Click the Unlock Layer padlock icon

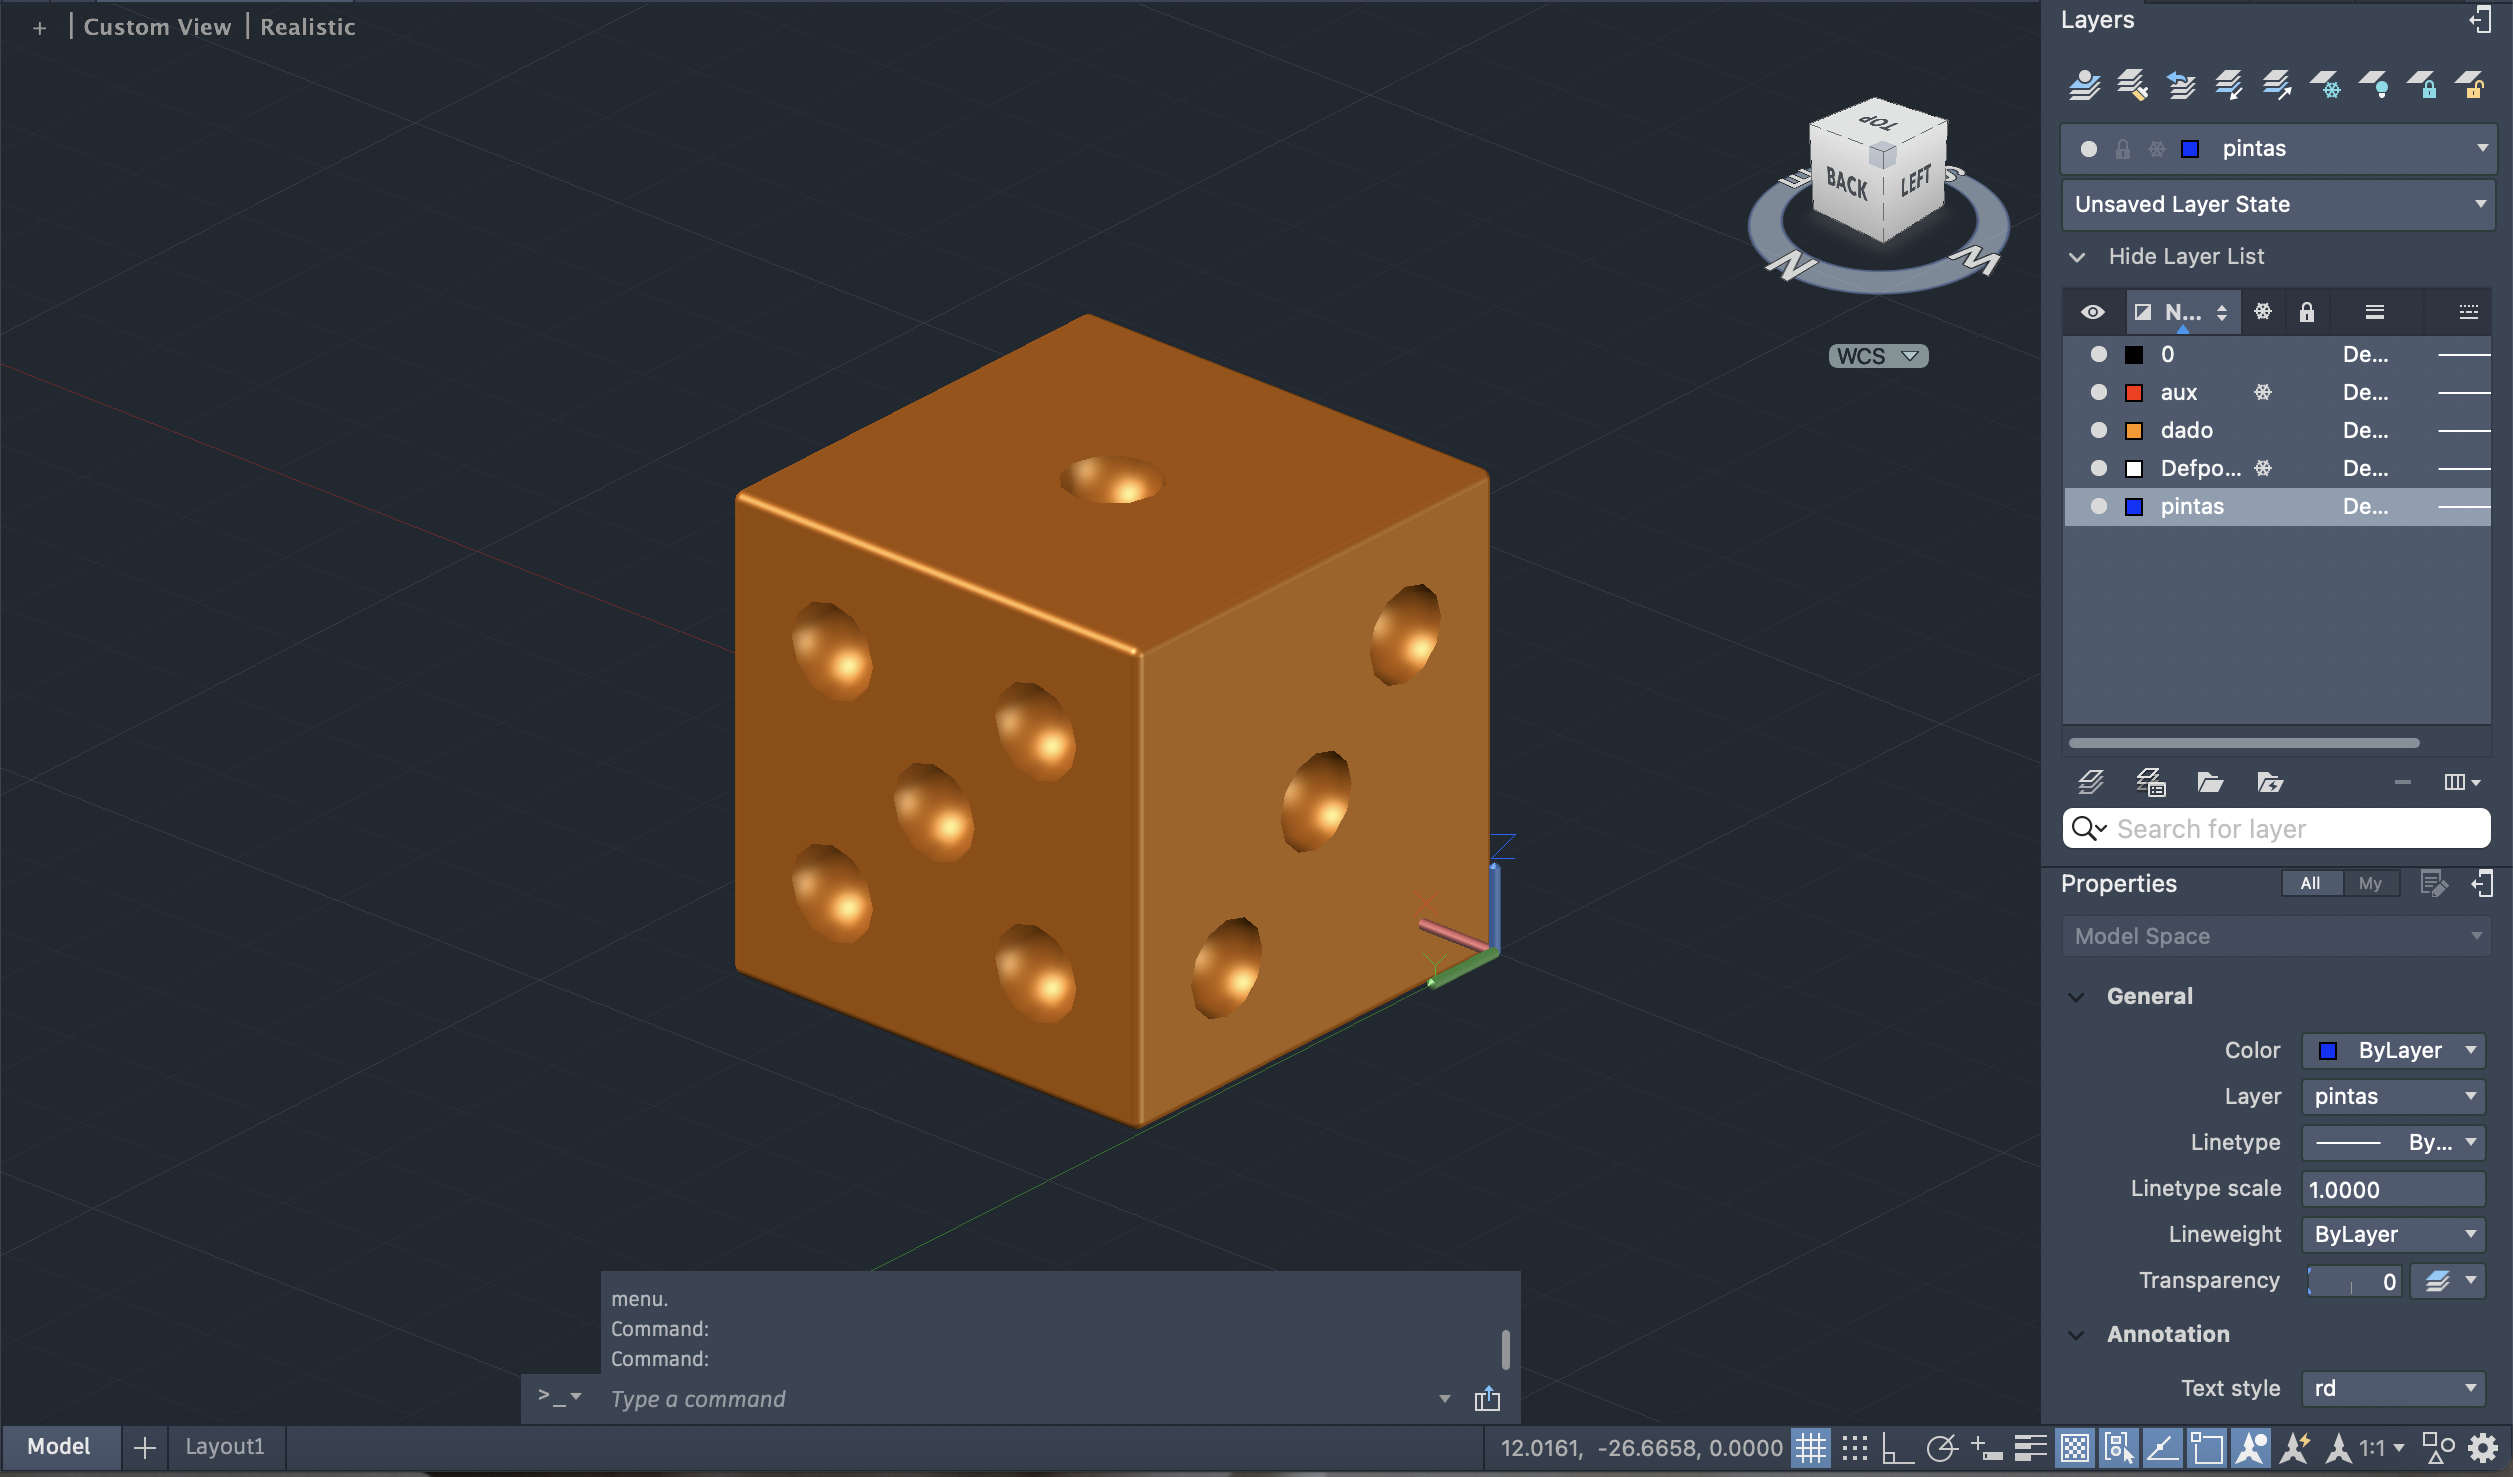[2469, 85]
